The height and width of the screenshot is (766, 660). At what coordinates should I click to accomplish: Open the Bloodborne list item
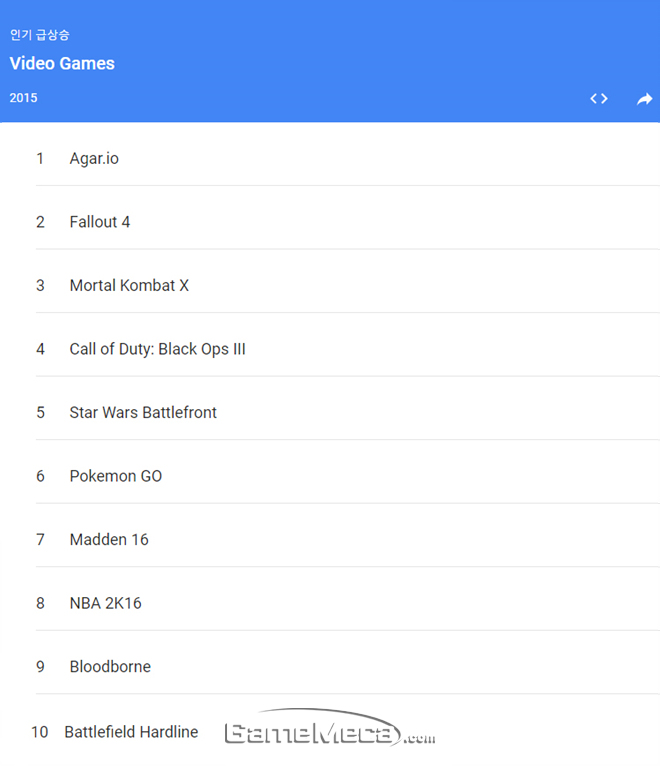[110, 666]
